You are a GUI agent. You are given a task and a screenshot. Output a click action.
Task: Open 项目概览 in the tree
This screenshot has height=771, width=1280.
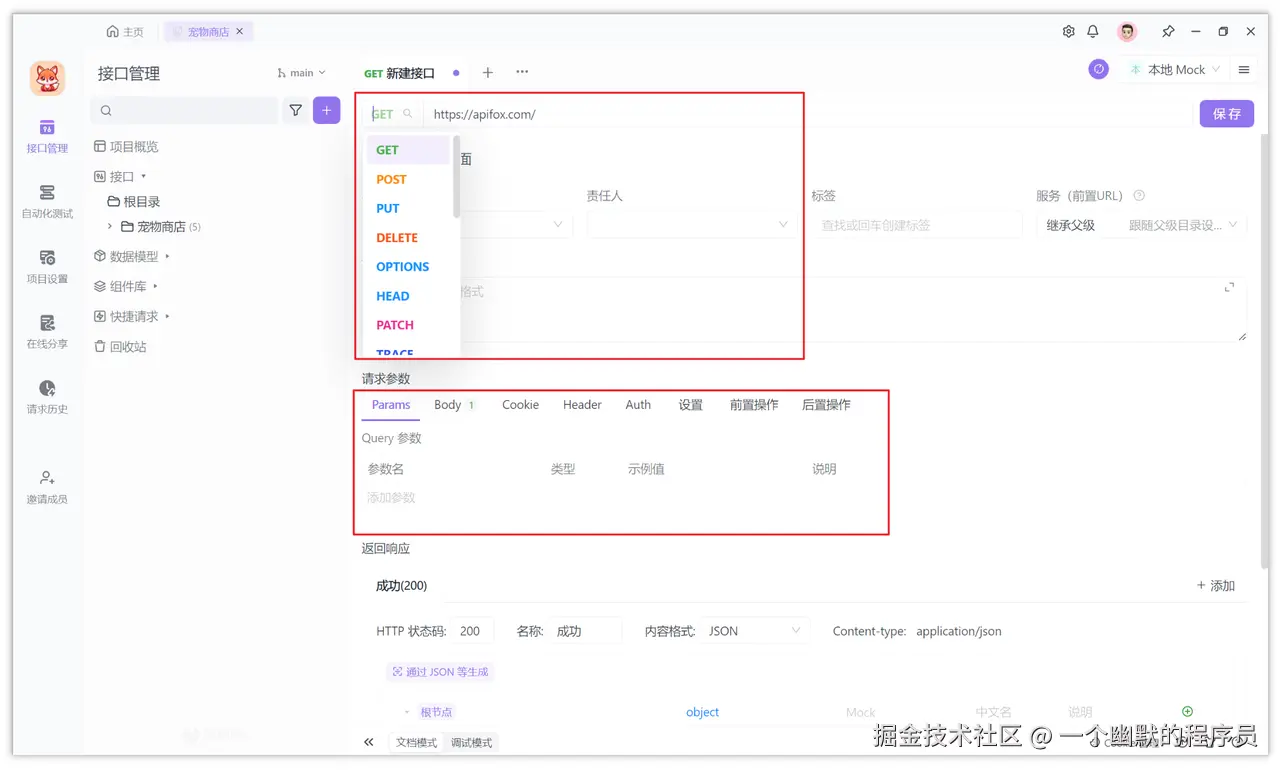coord(126,146)
